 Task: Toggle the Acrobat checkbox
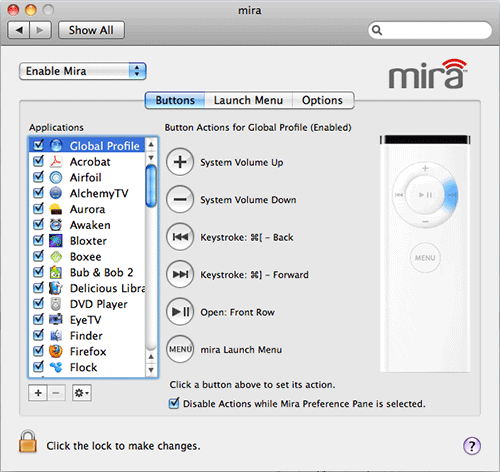pos(39,161)
